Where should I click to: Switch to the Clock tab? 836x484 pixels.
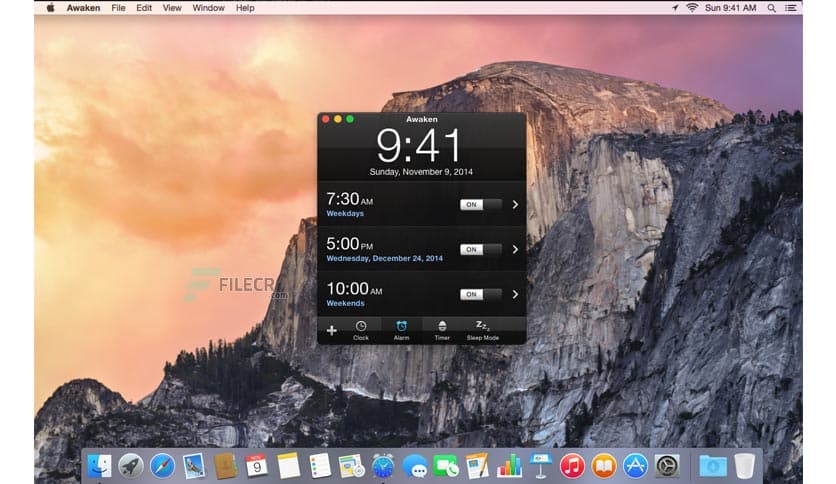pyautogui.click(x=361, y=330)
